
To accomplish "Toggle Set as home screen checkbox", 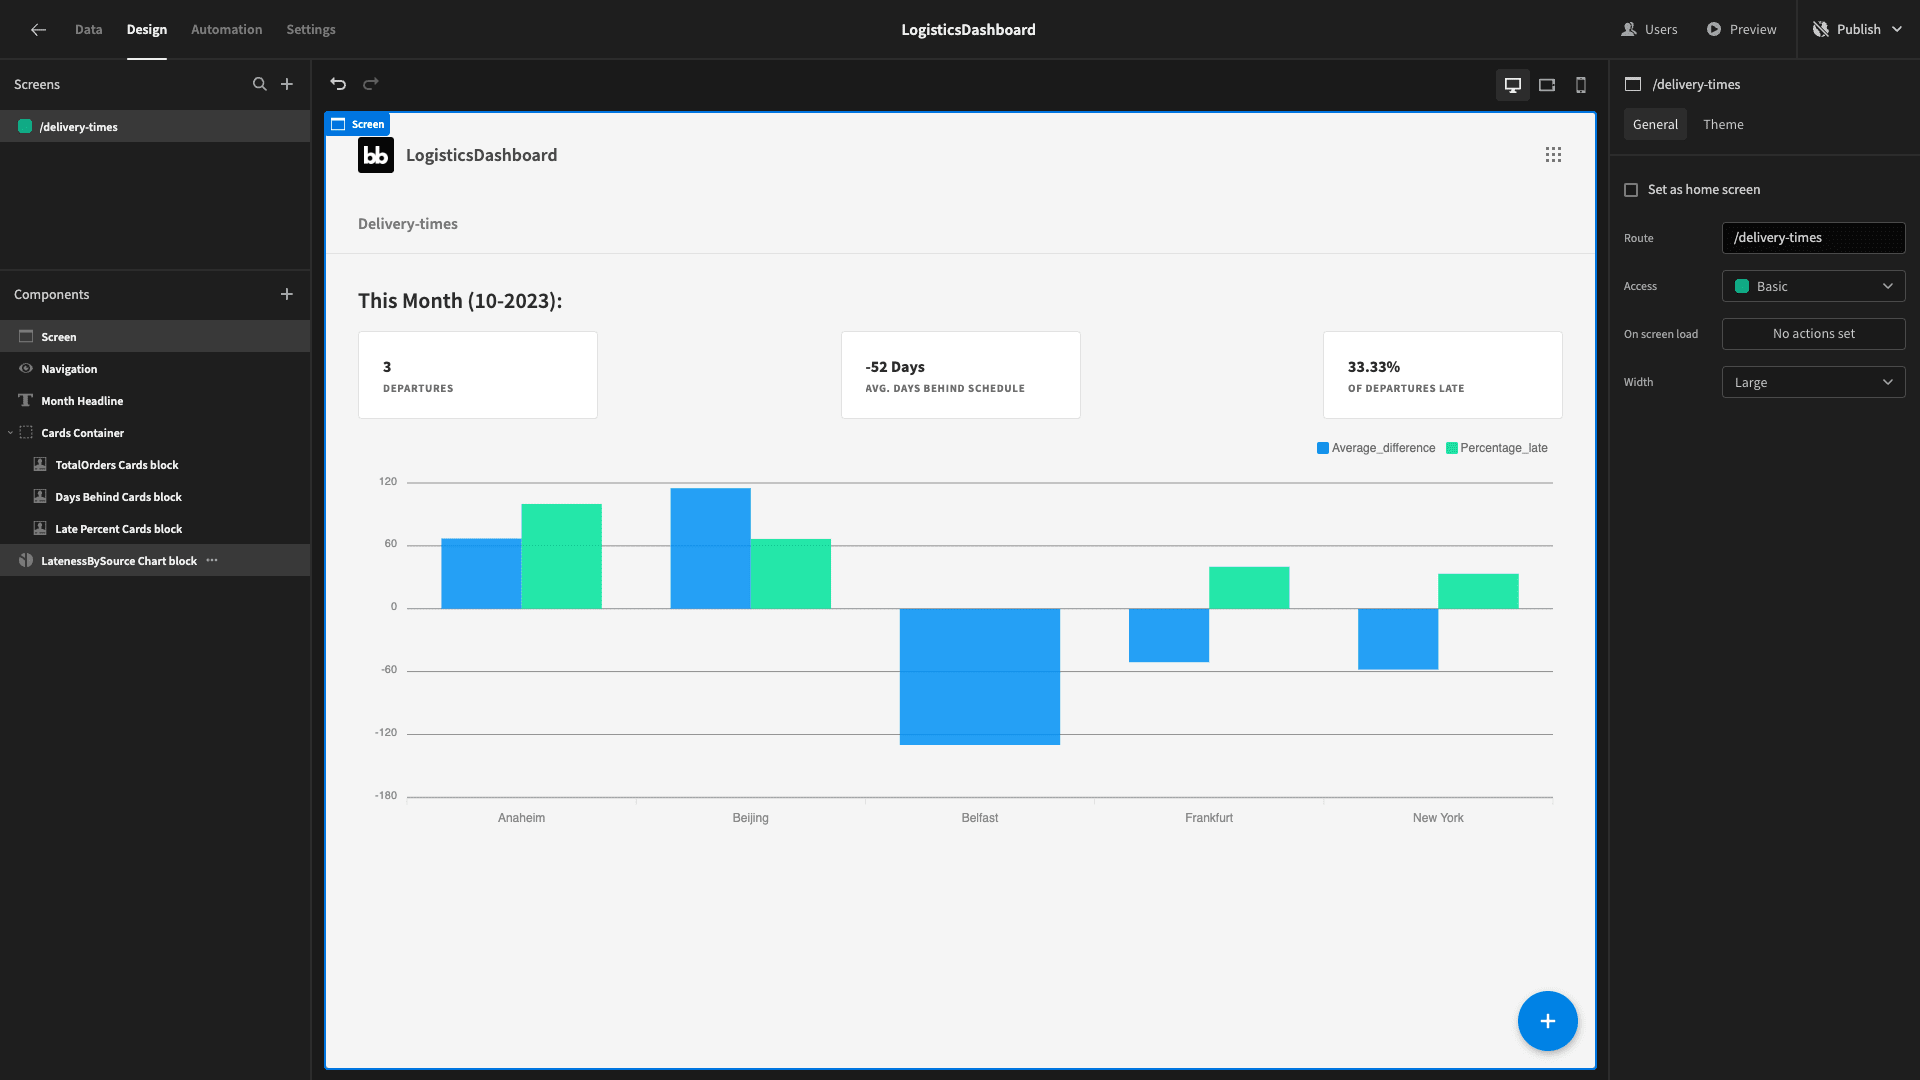I will point(1631,190).
